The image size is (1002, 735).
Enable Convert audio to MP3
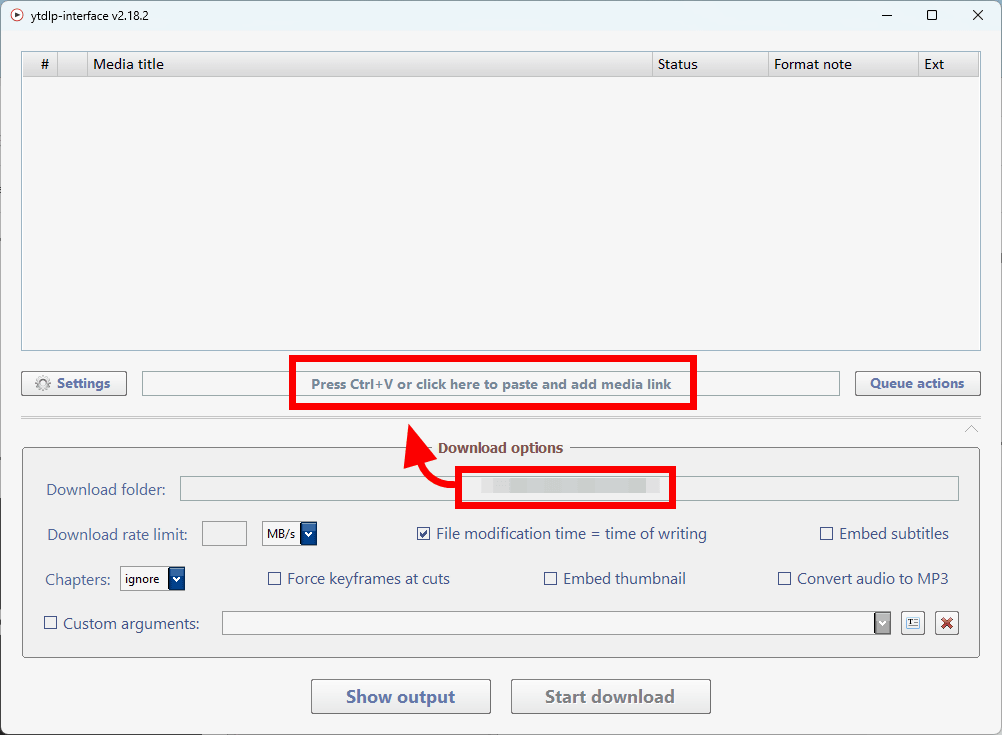click(784, 579)
